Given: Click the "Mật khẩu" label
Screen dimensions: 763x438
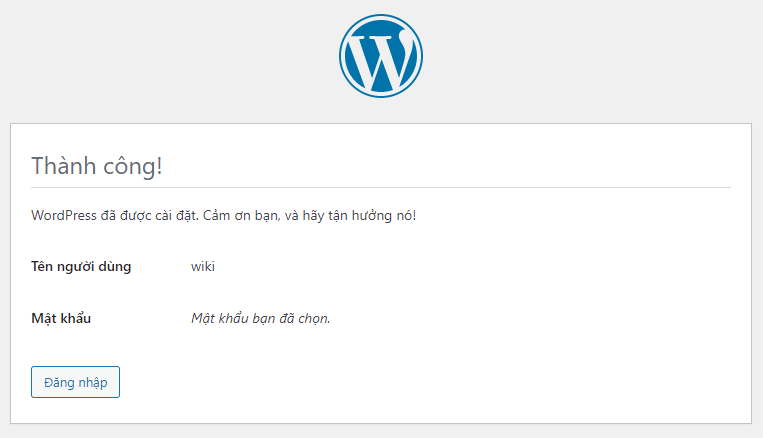Looking at the screenshot, I should 61,318.
